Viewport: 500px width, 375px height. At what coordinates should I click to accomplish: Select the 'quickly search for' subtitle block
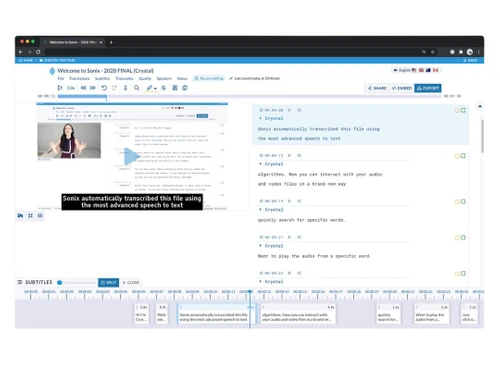[x=389, y=314]
